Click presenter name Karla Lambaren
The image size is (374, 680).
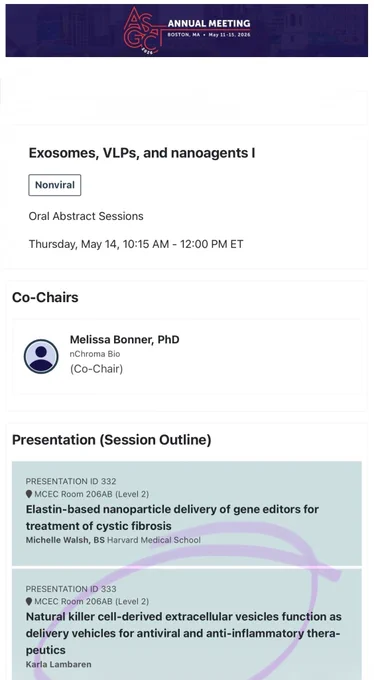click(x=59, y=664)
